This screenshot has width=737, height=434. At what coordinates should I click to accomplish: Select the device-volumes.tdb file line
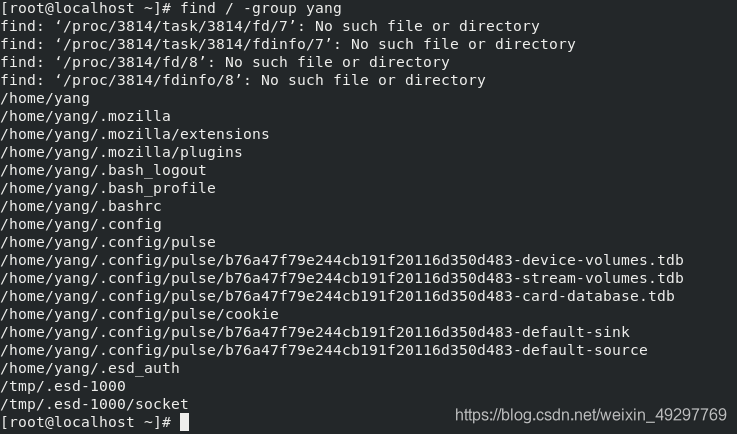click(x=342, y=260)
